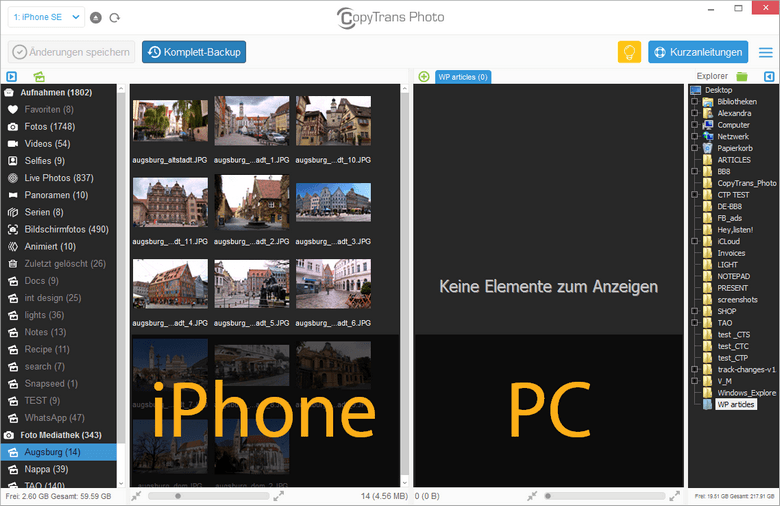Click the yellow lightbulb tips icon

tap(629, 52)
